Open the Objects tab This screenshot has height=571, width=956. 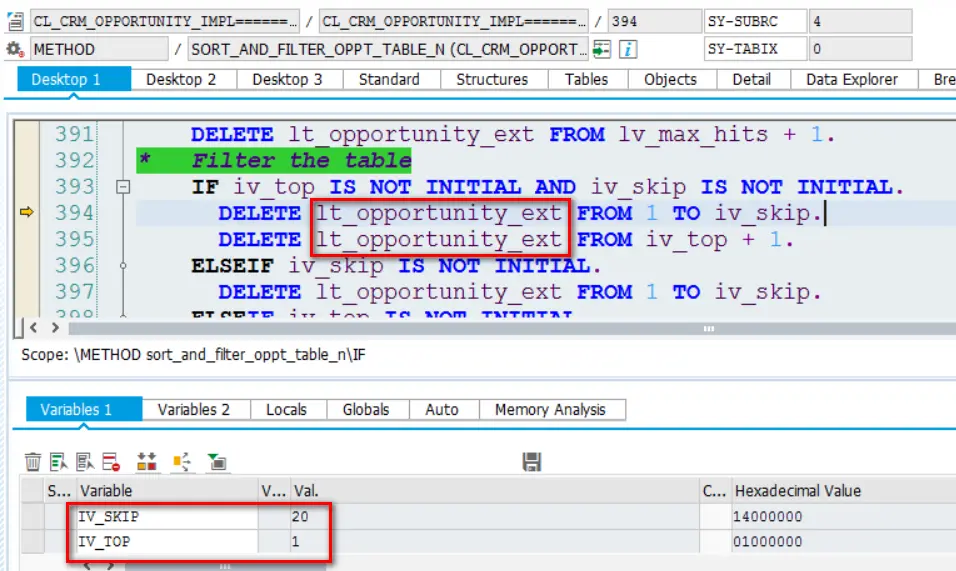670,80
